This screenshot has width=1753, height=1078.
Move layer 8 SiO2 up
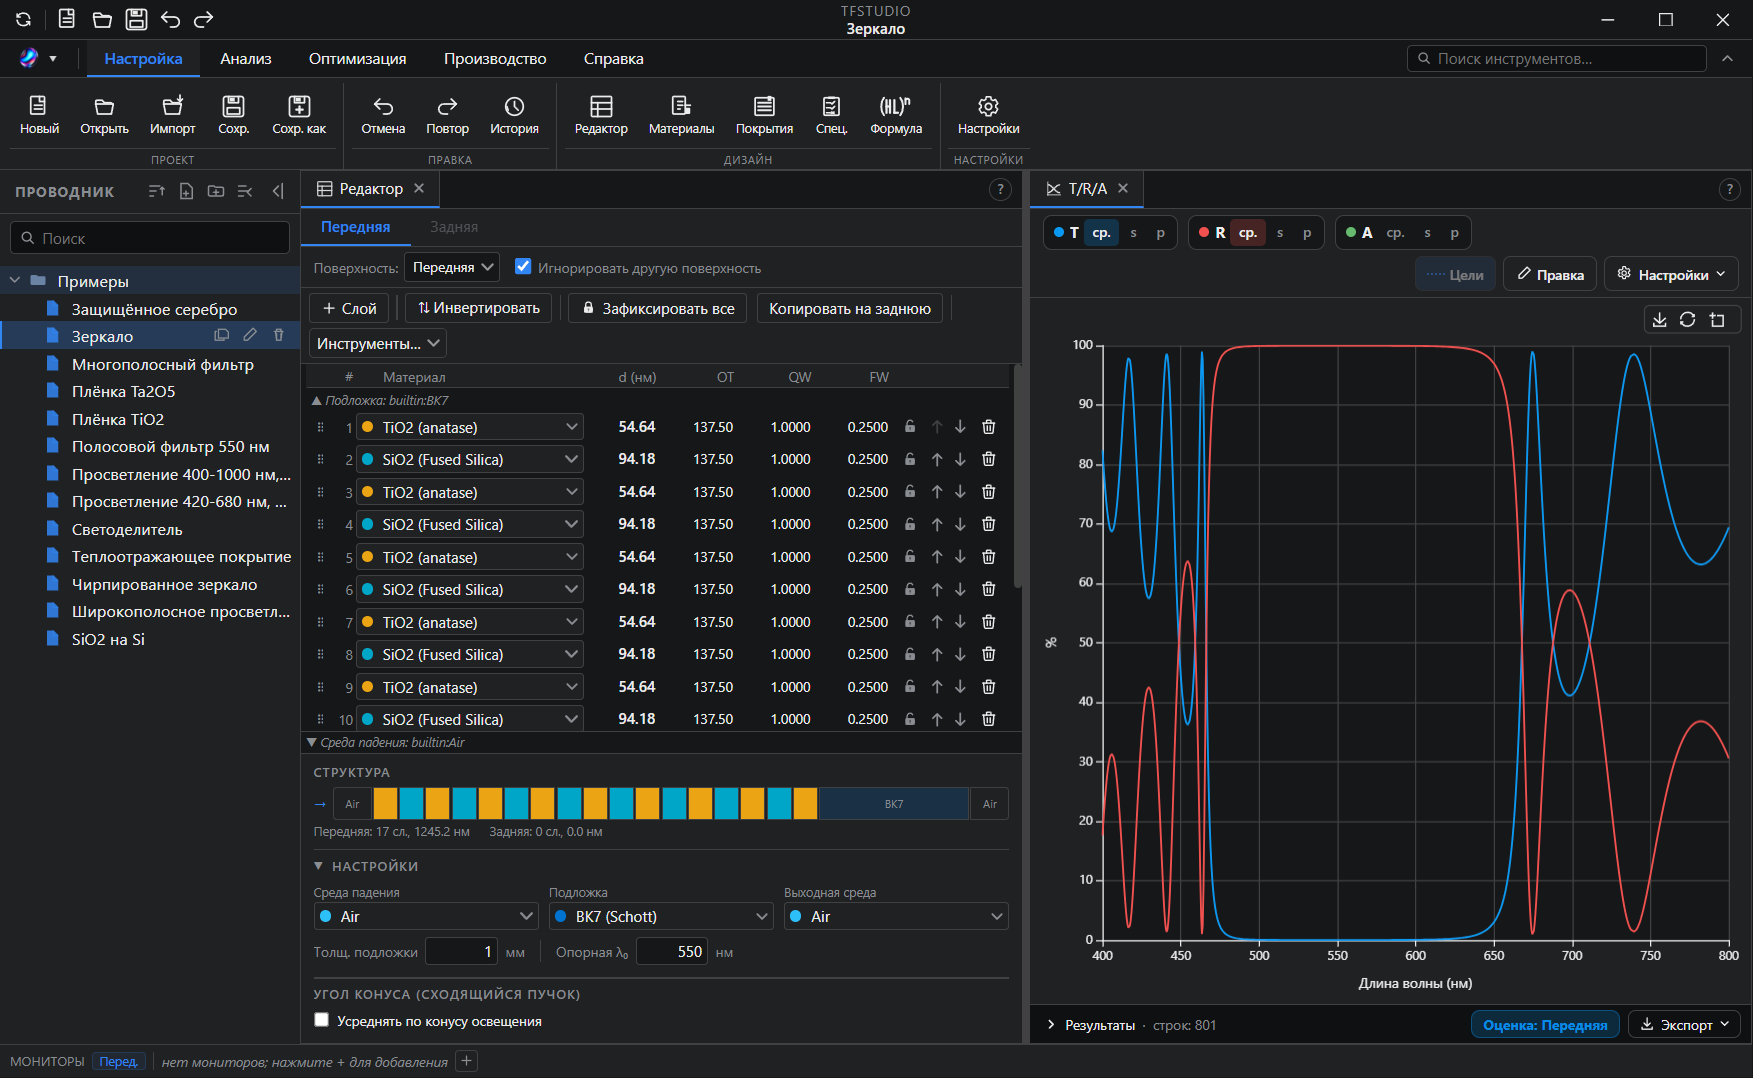click(x=937, y=655)
